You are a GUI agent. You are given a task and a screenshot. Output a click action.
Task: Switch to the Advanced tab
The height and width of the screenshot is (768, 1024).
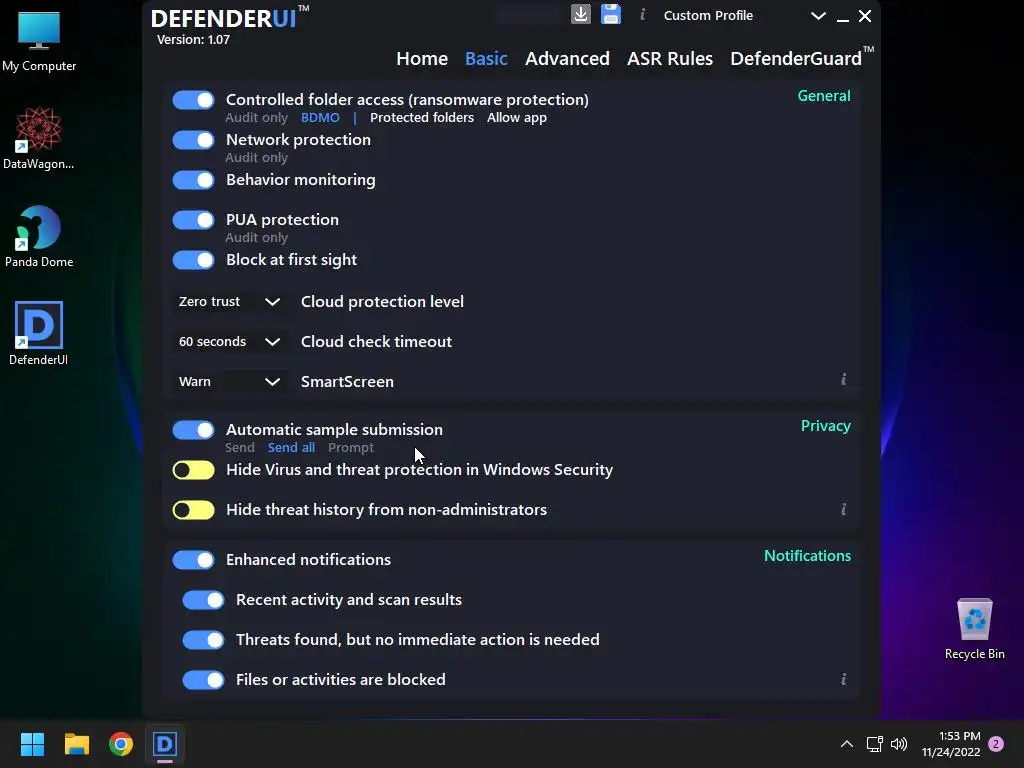click(567, 59)
